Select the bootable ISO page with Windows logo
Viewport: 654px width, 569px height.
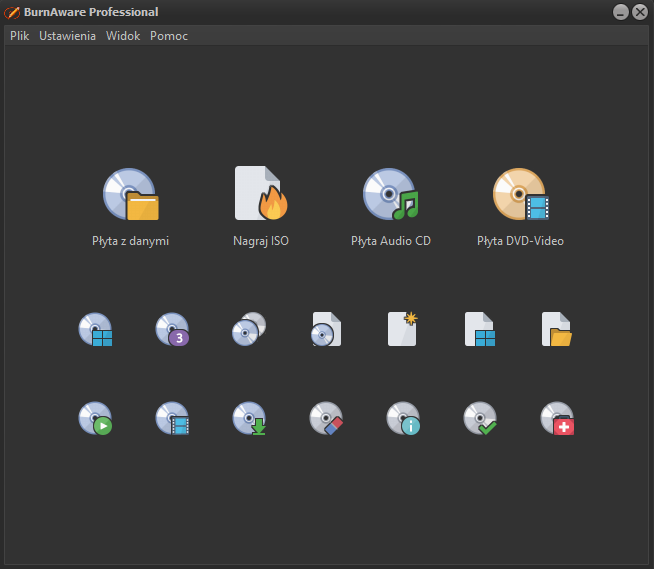tap(480, 329)
